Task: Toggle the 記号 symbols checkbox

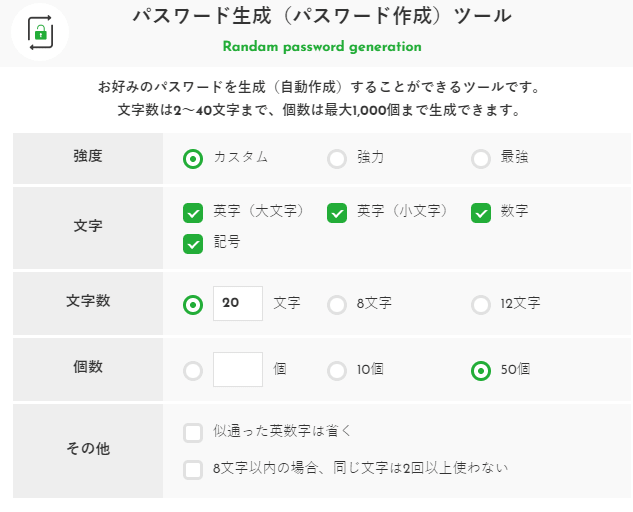Action: tap(193, 242)
